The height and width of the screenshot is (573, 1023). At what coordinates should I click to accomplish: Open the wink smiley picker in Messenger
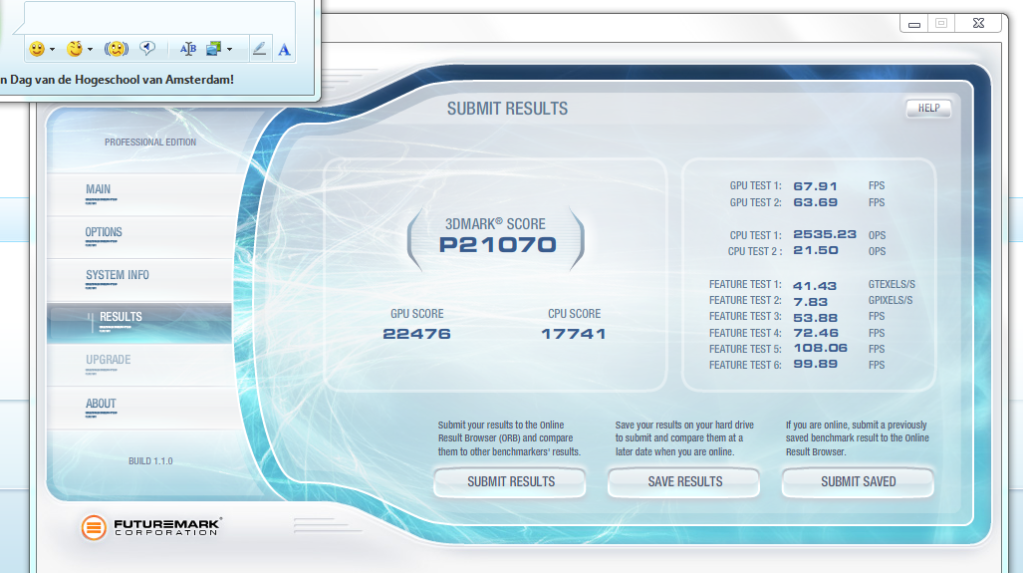click(75, 49)
